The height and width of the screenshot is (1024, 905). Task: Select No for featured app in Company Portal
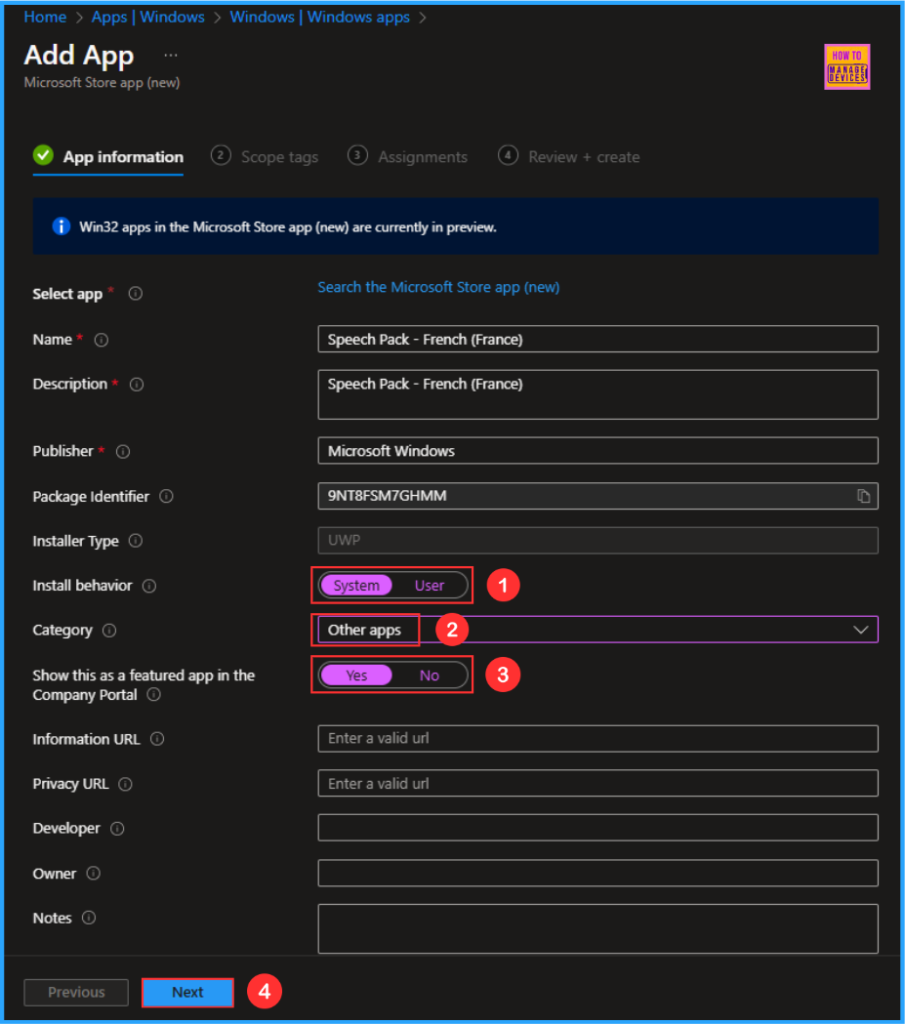[429, 675]
